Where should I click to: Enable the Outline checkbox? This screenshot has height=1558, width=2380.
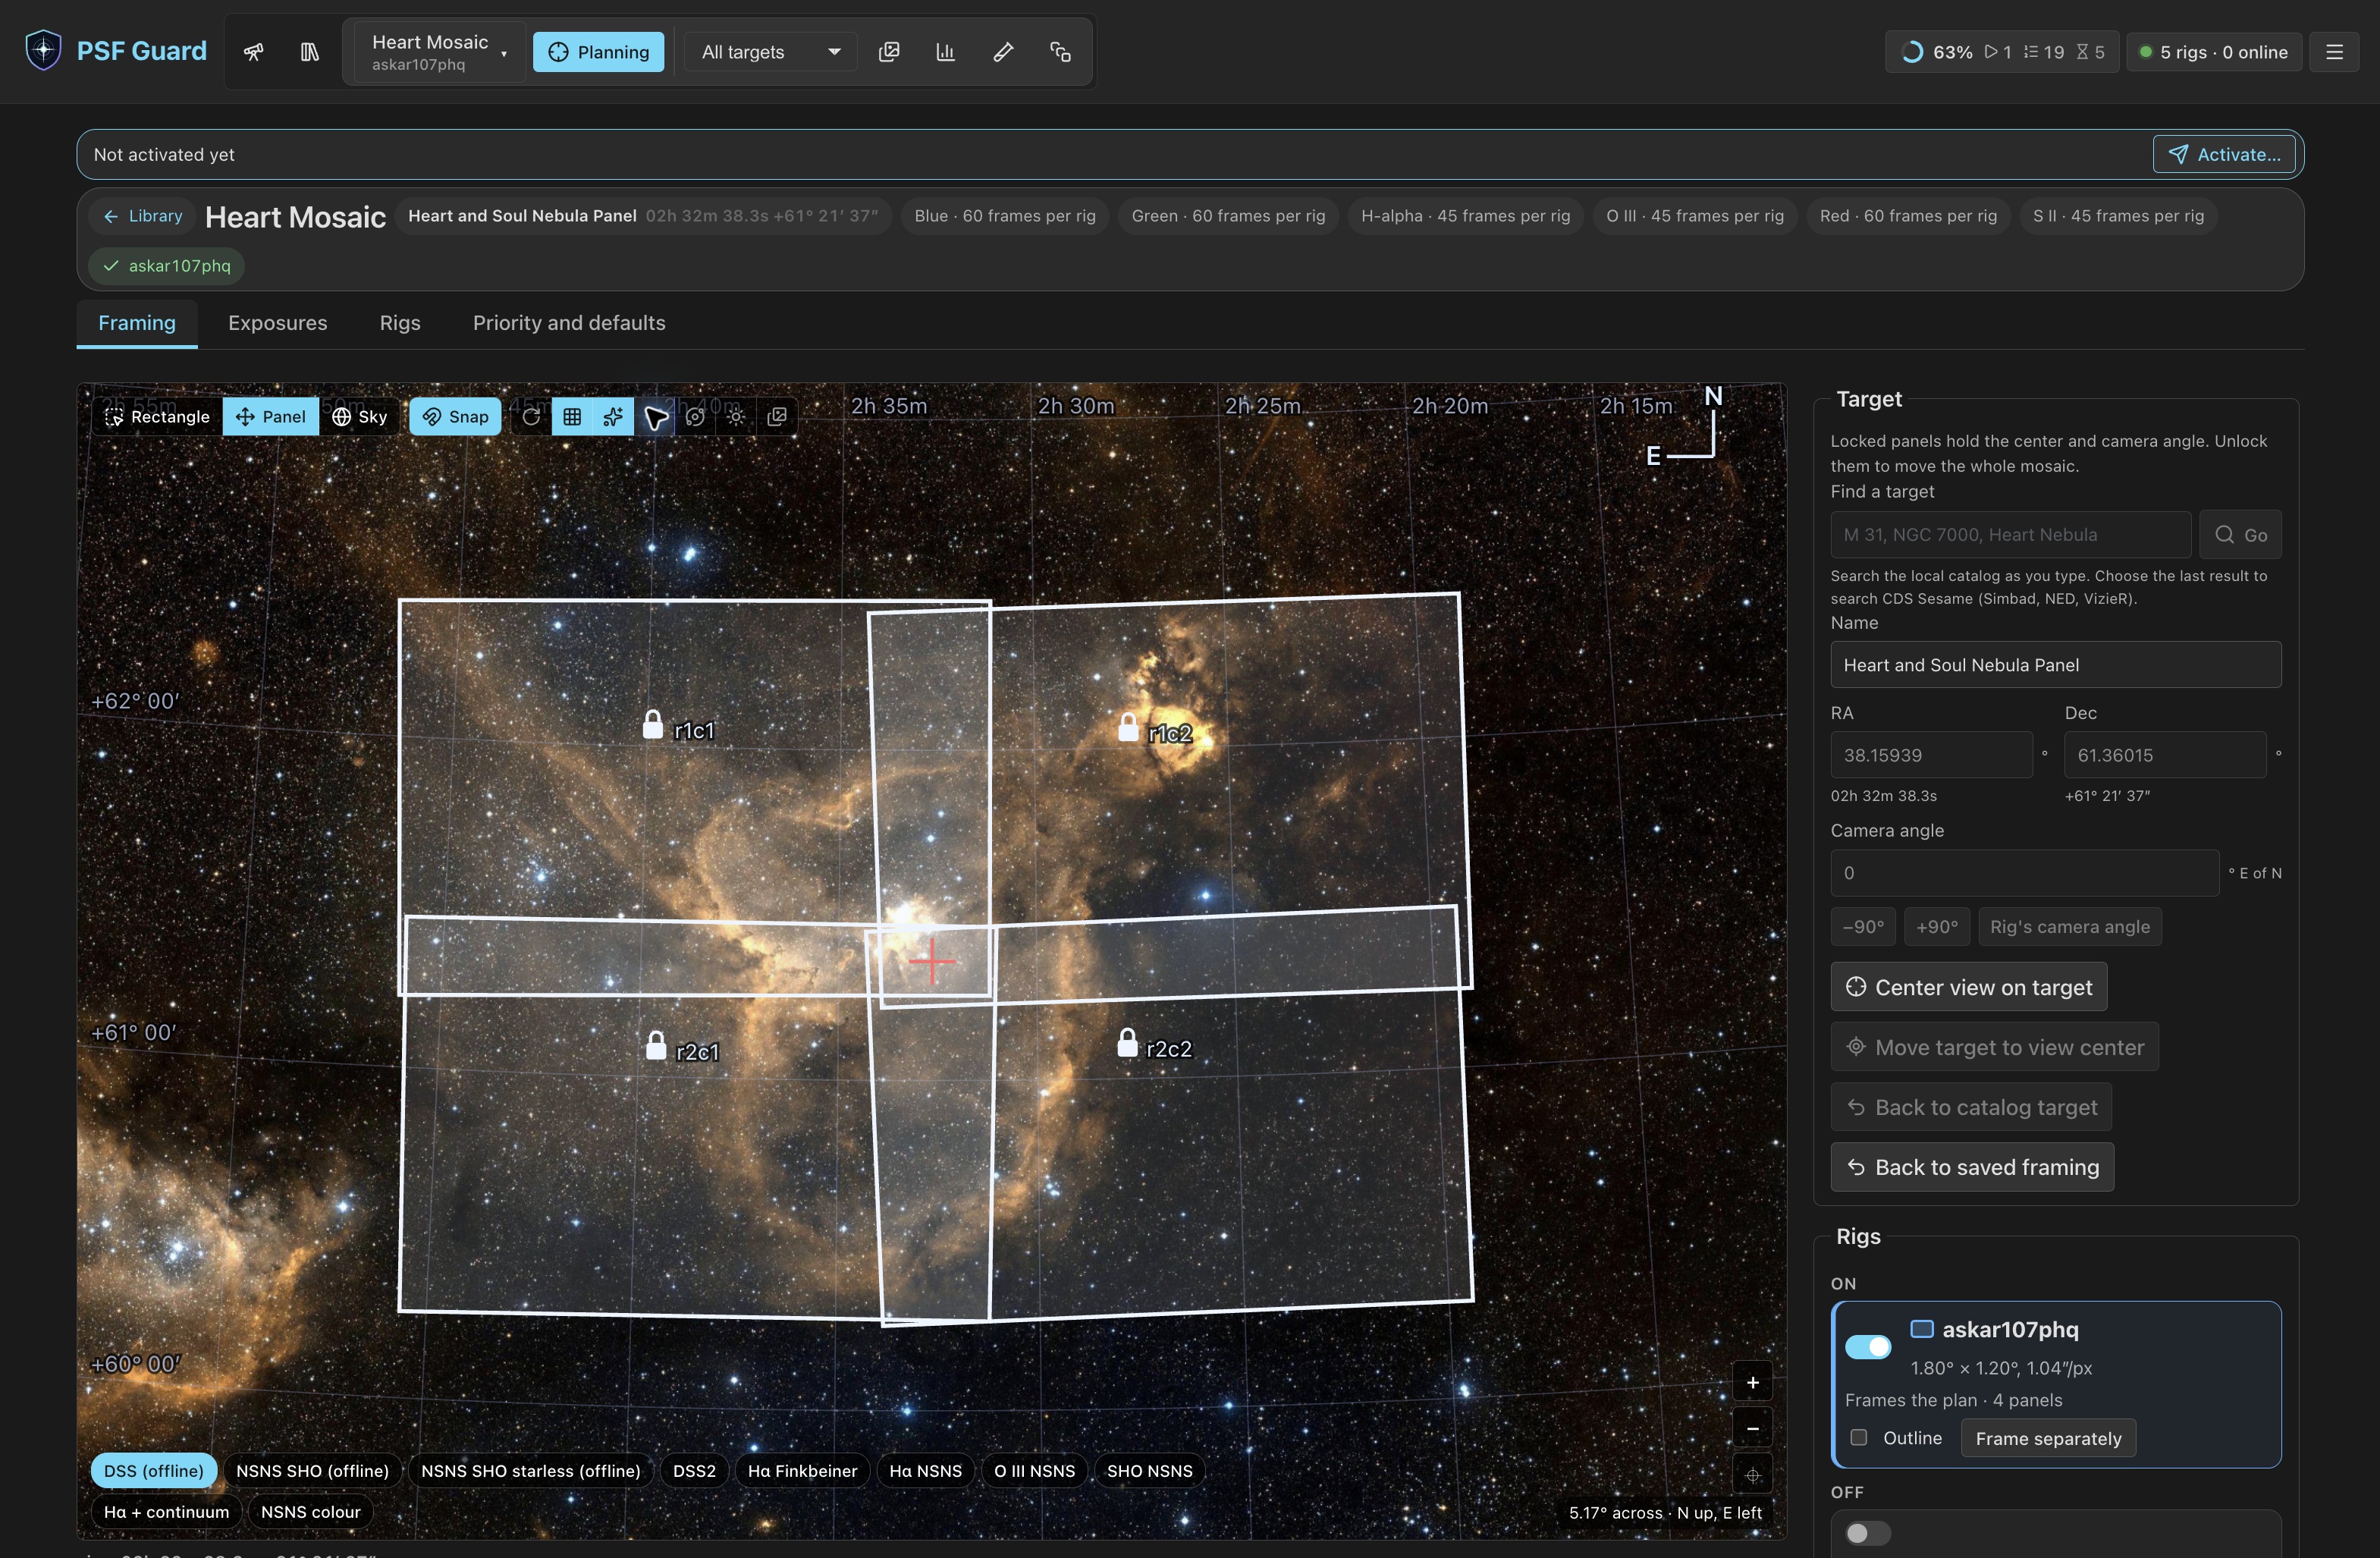tap(1858, 1438)
